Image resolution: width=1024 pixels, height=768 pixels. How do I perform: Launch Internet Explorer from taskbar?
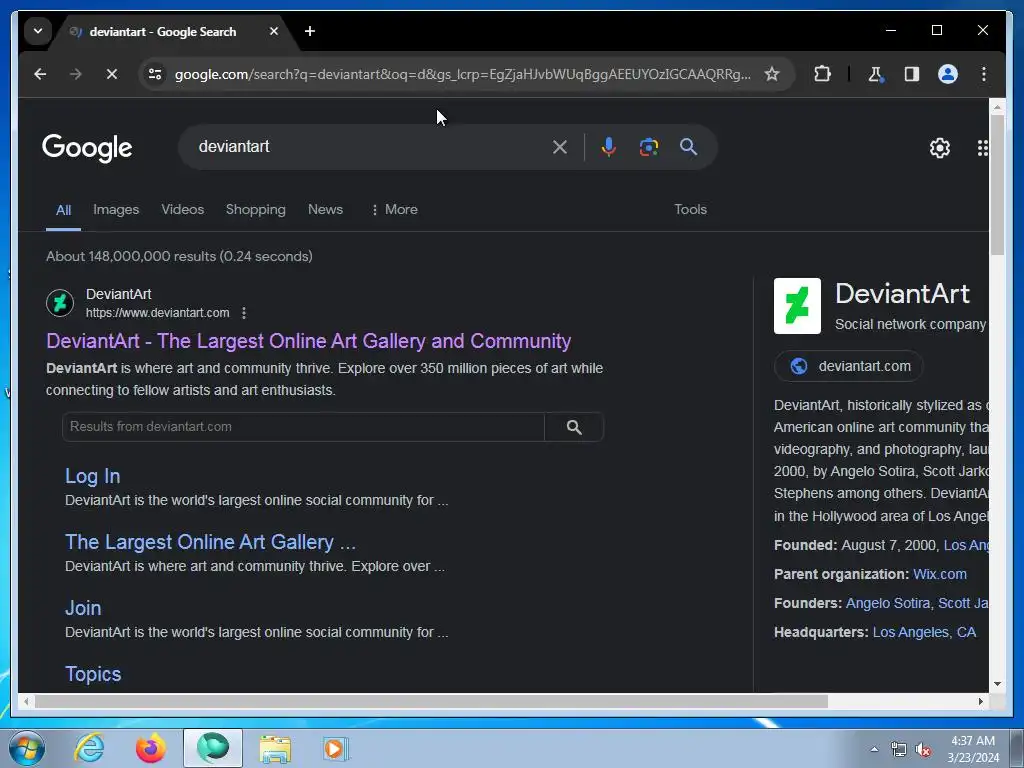pos(89,748)
